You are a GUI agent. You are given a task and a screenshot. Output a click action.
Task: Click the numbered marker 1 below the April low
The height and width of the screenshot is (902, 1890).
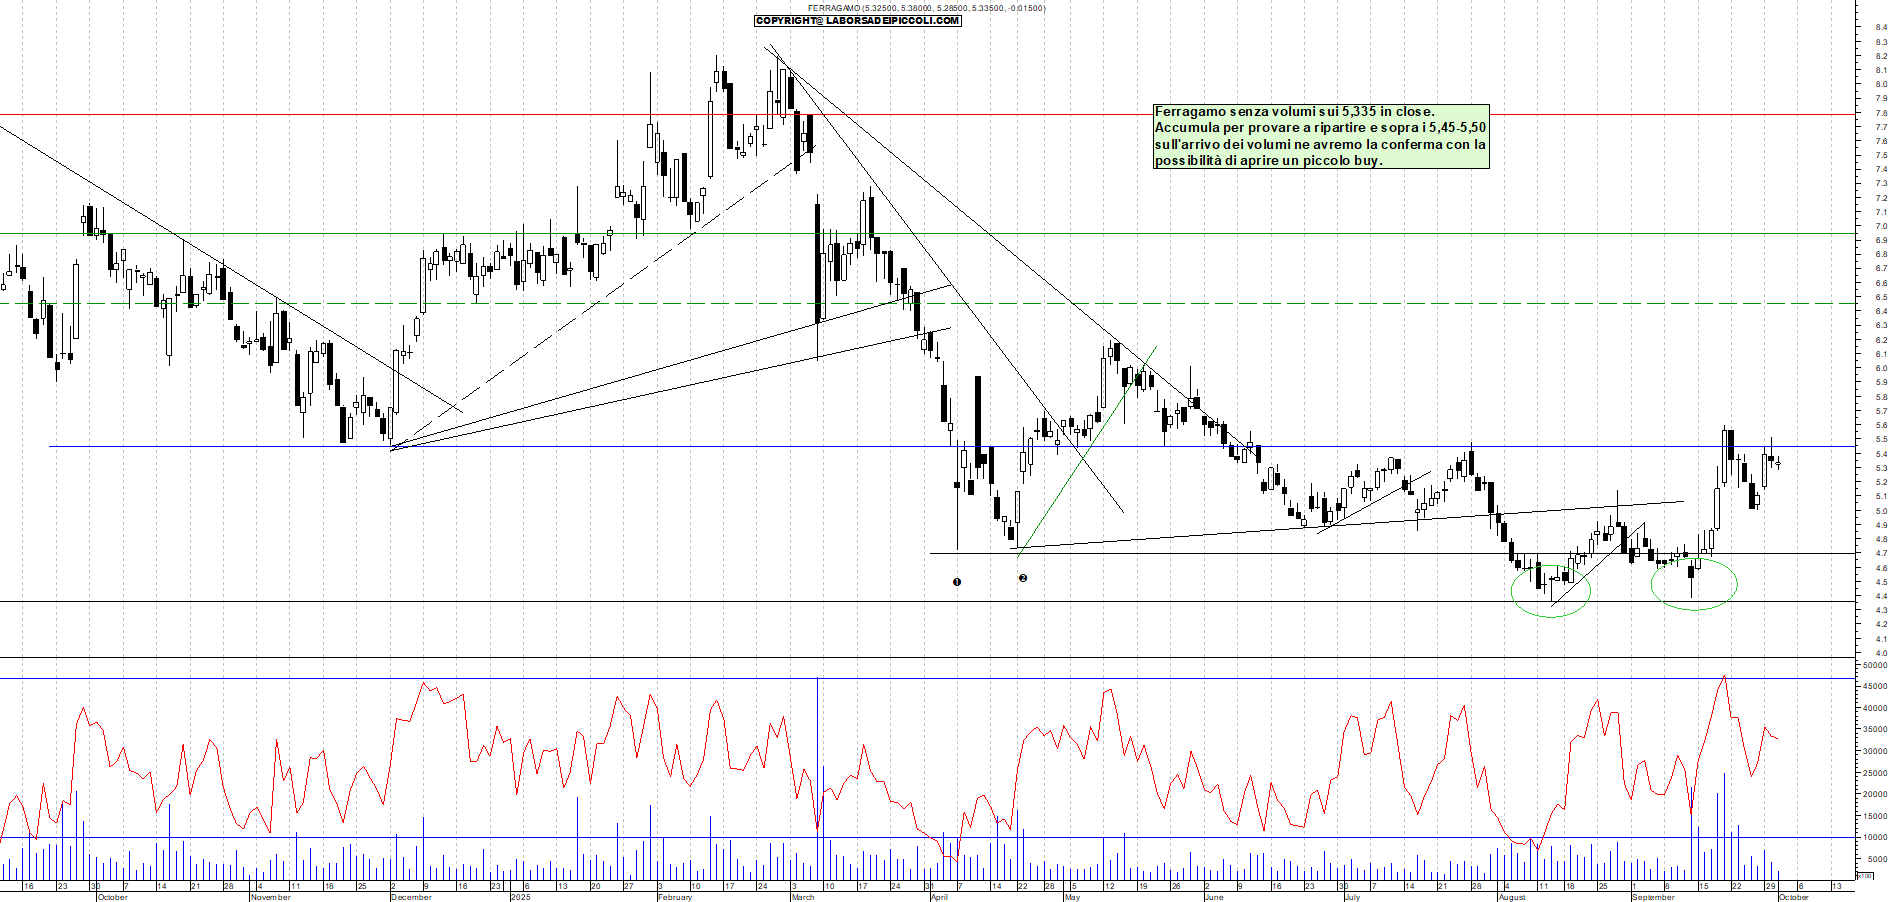point(957,582)
